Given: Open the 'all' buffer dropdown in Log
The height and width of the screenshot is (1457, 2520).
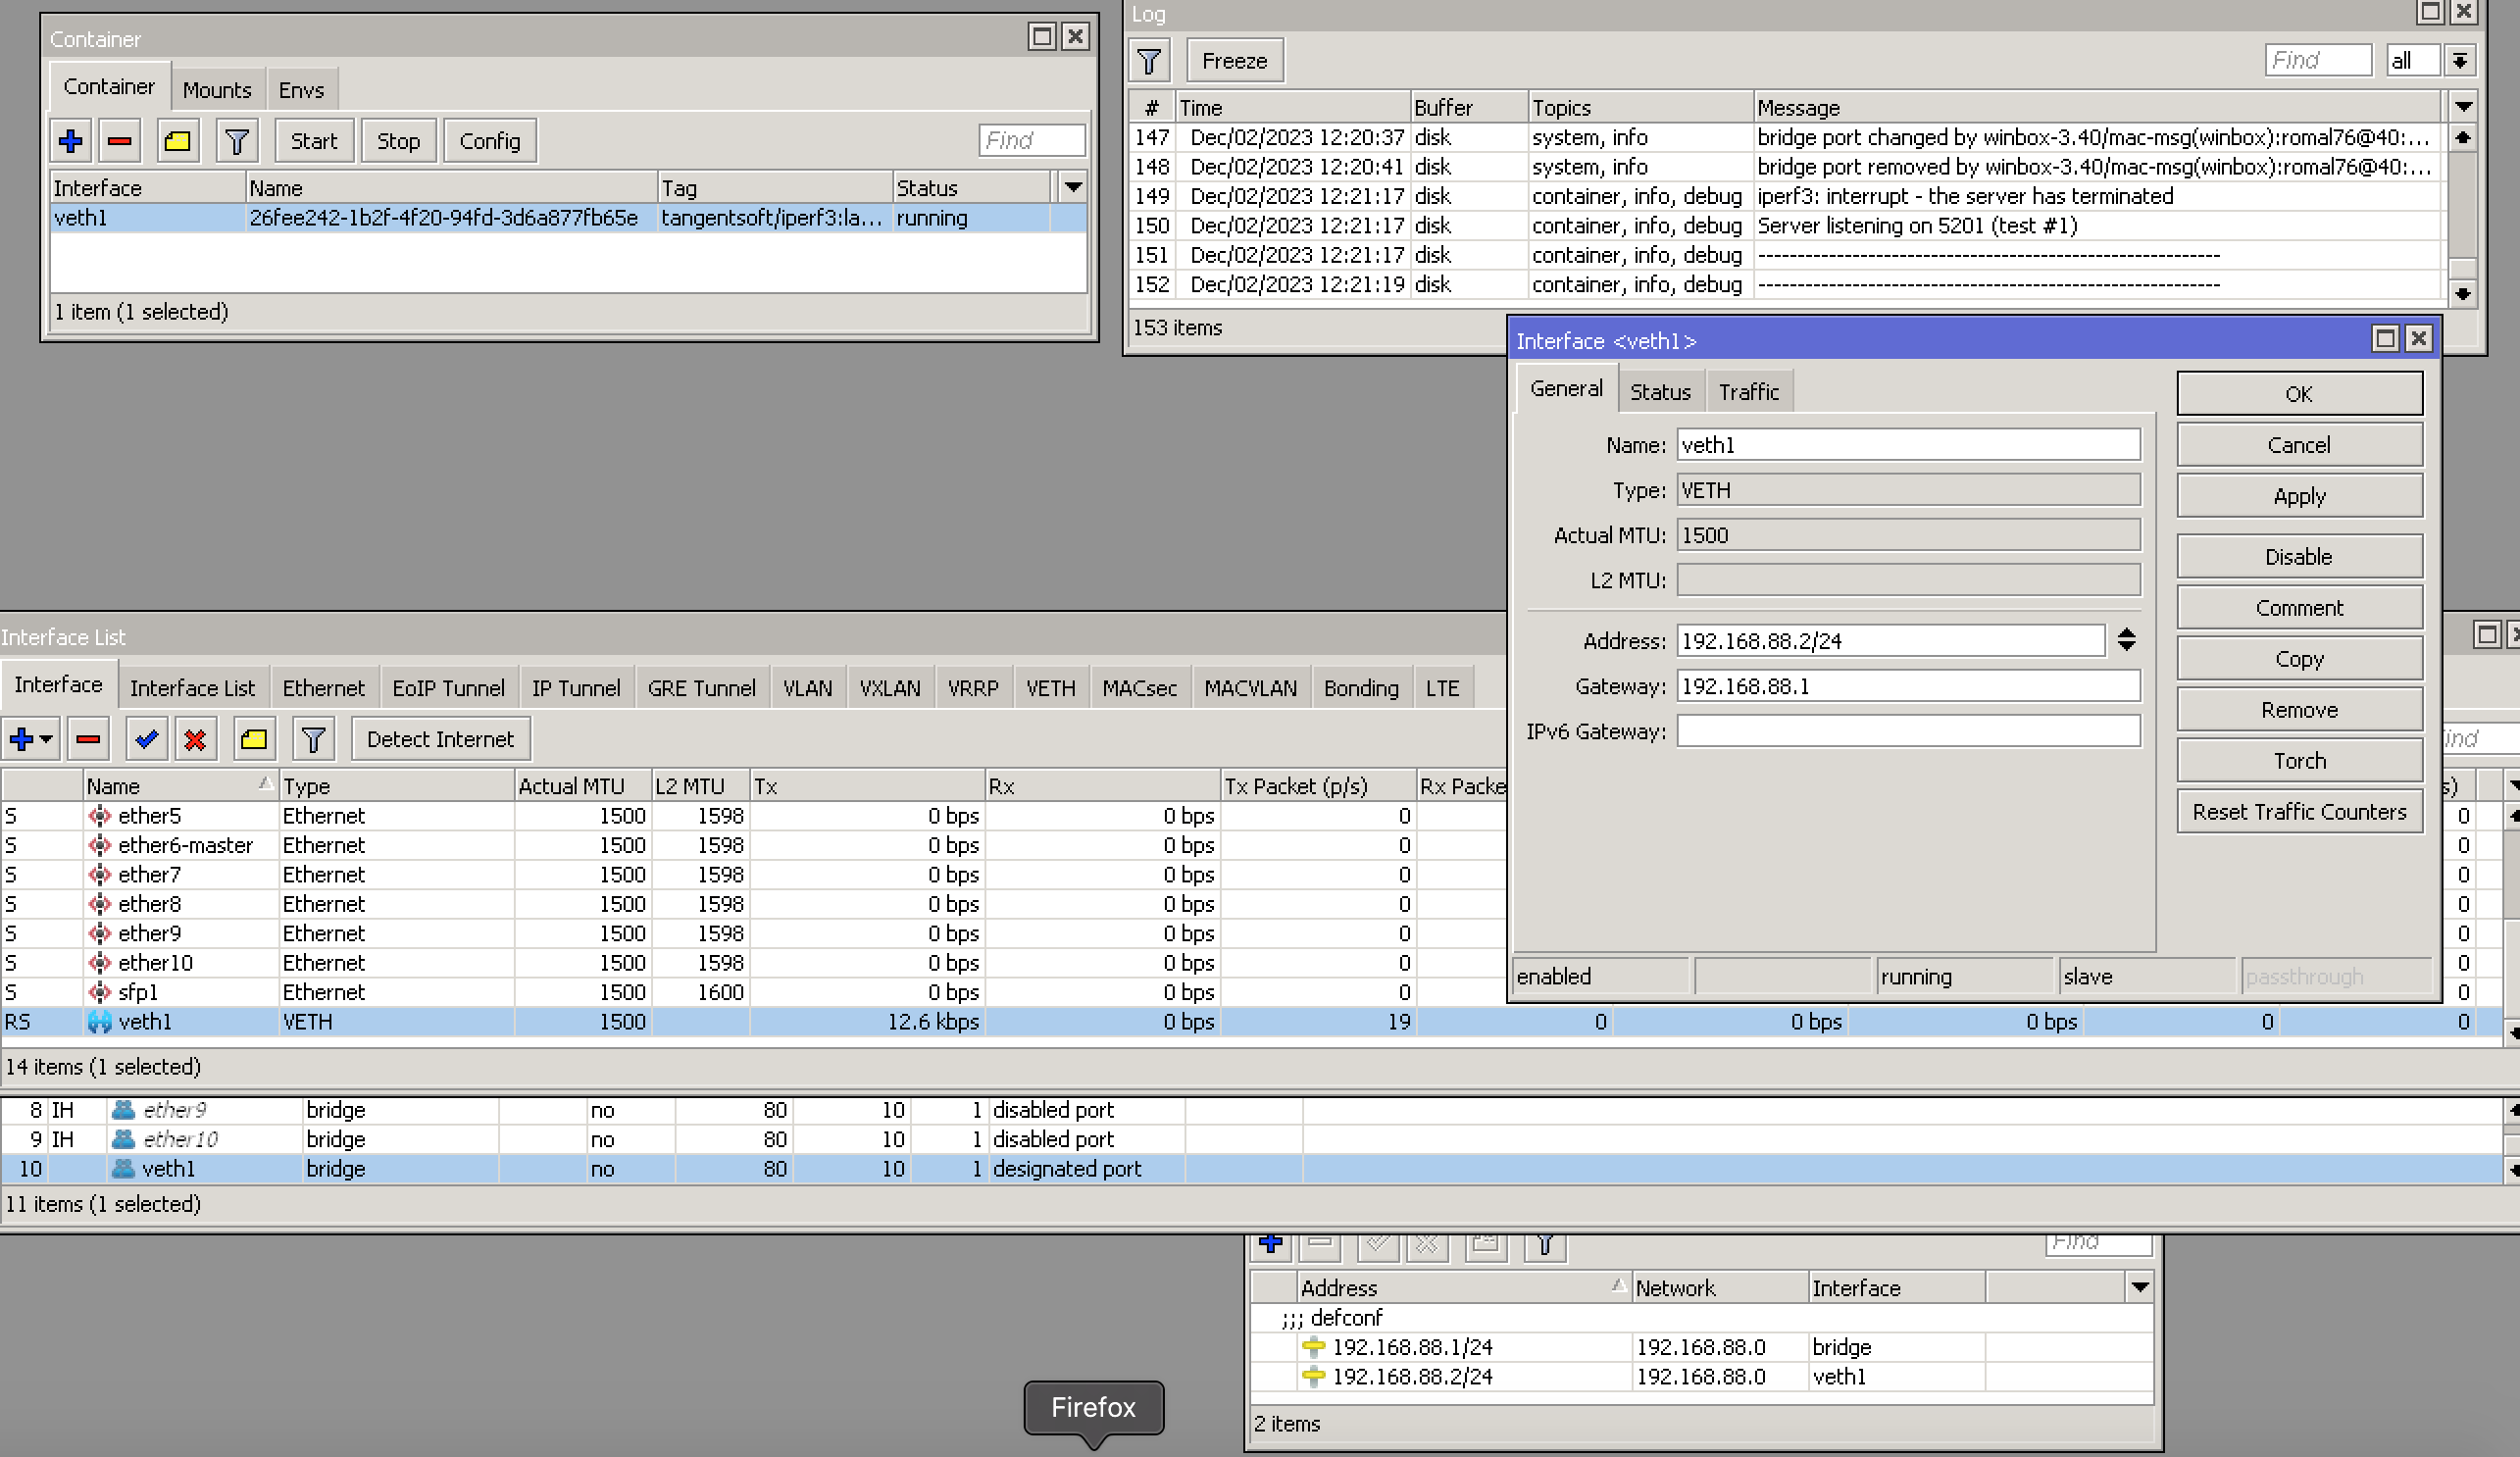Looking at the screenshot, I should pyautogui.click(x=2460, y=61).
